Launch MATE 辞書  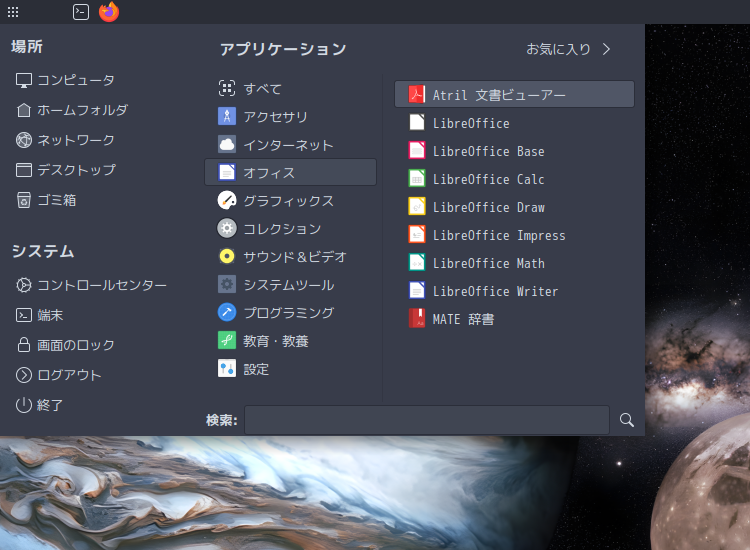[x=514, y=319]
